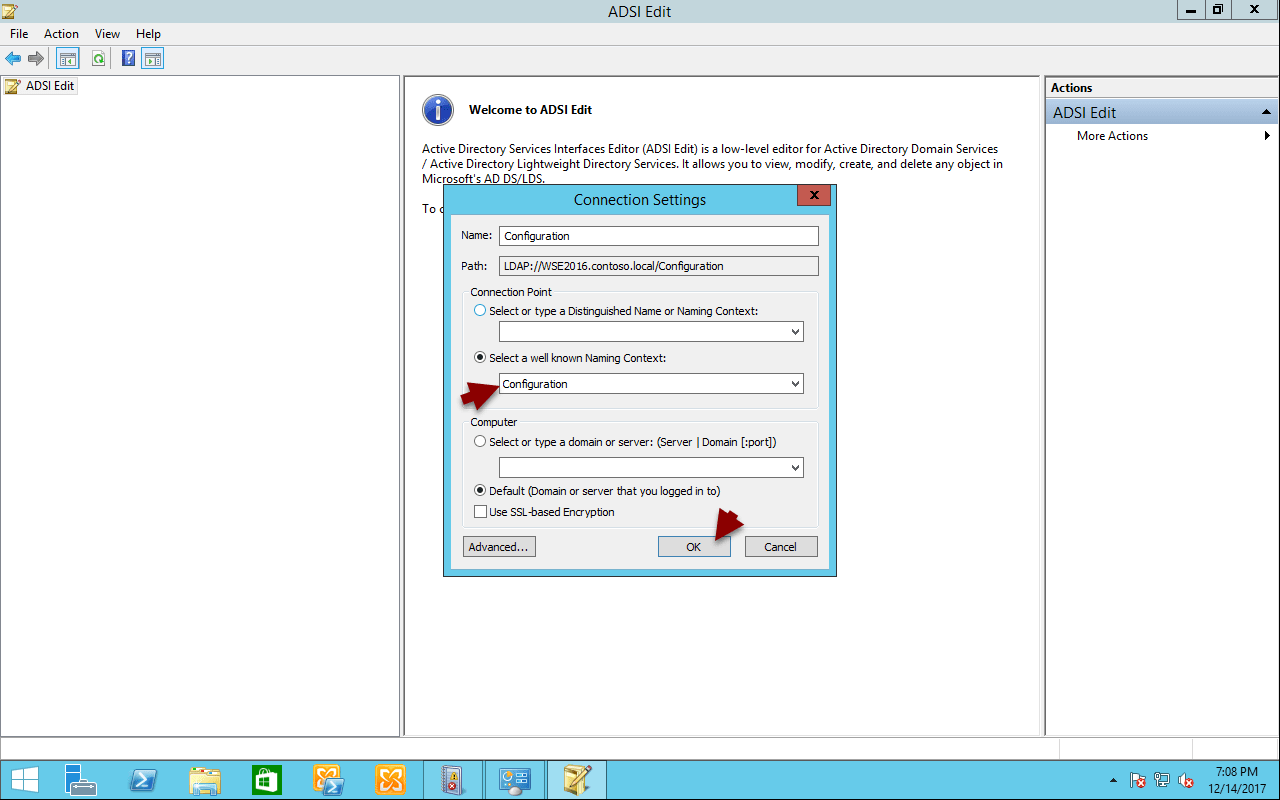
Task: Click the Name field containing Configuration
Action: pyautogui.click(x=658, y=236)
